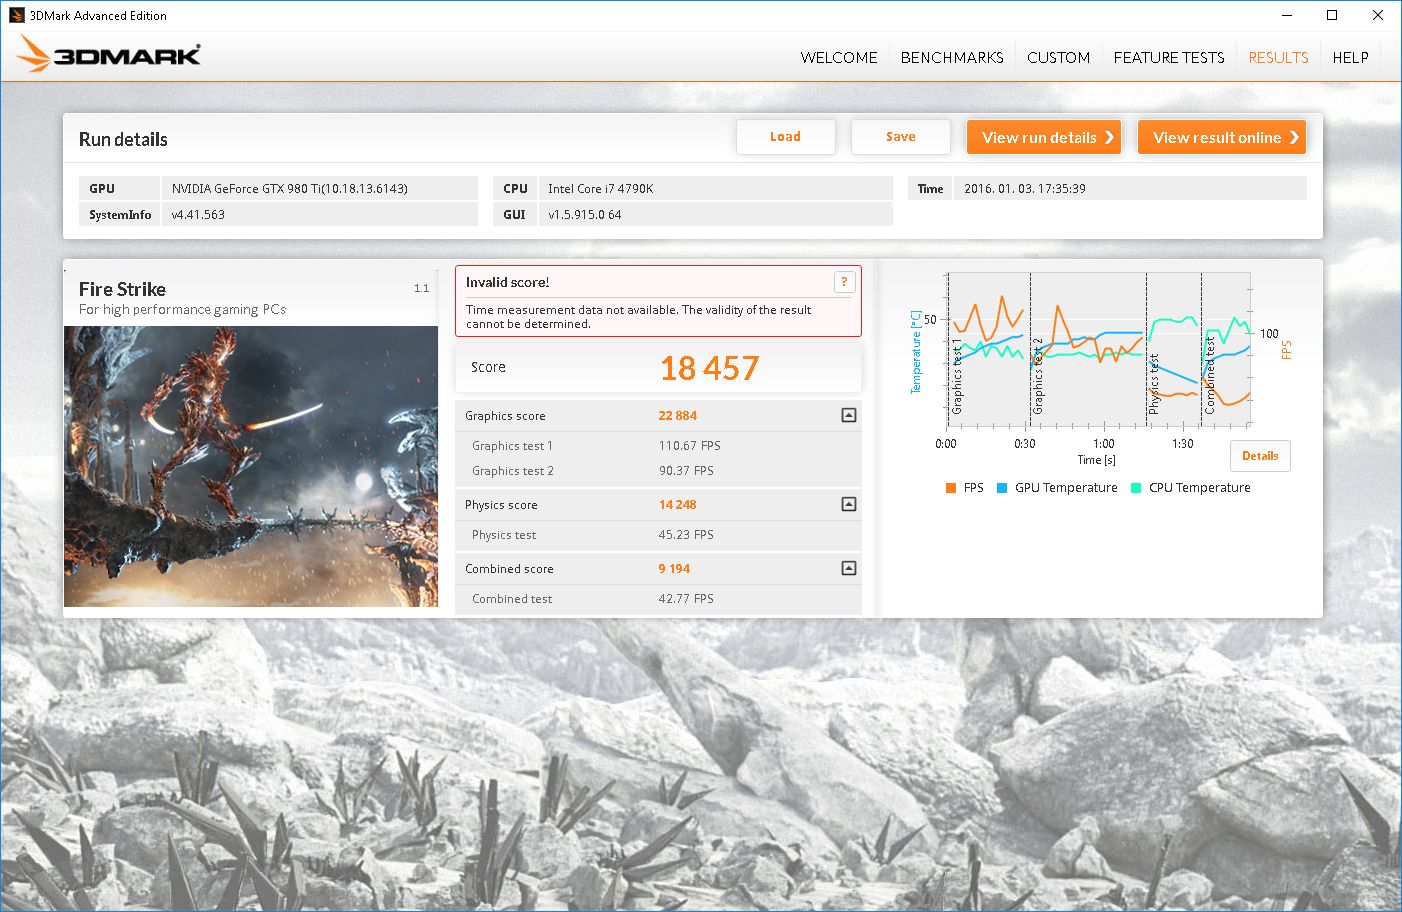This screenshot has width=1402, height=912.
Task: Switch to the BENCHMARKS tab
Action: tap(952, 58)
